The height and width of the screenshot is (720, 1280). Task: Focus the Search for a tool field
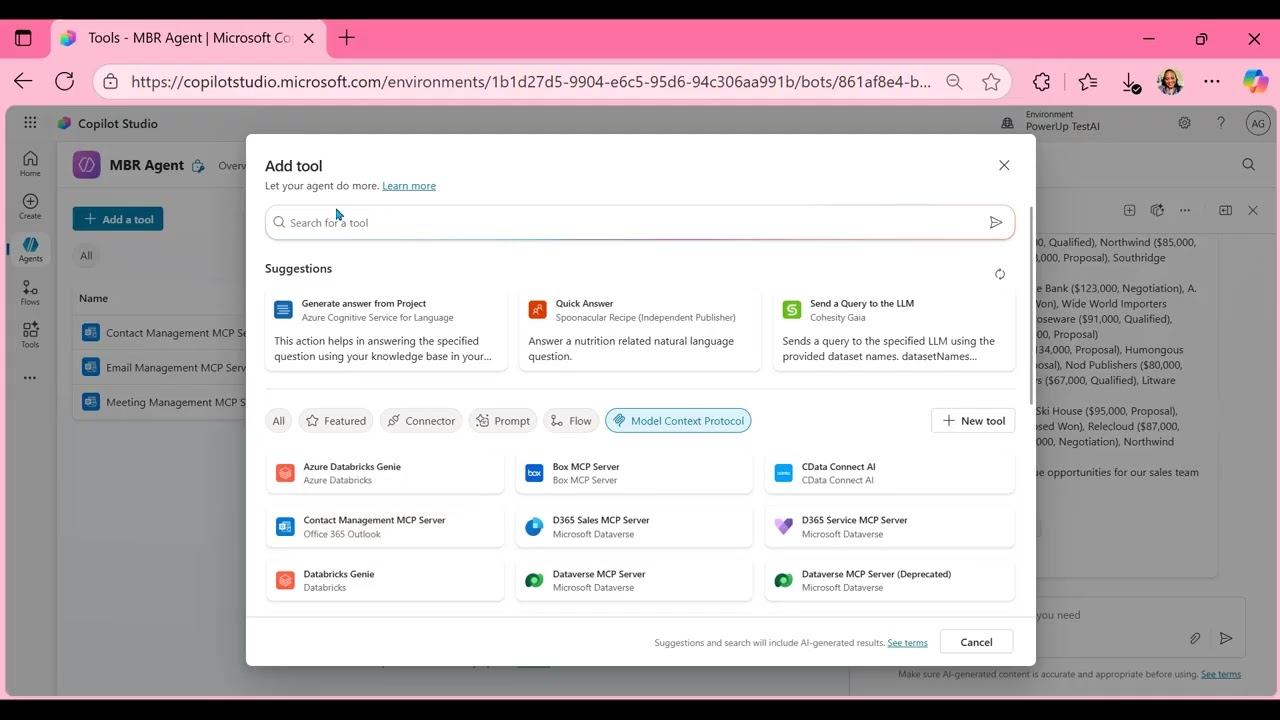tap(640, 223)
